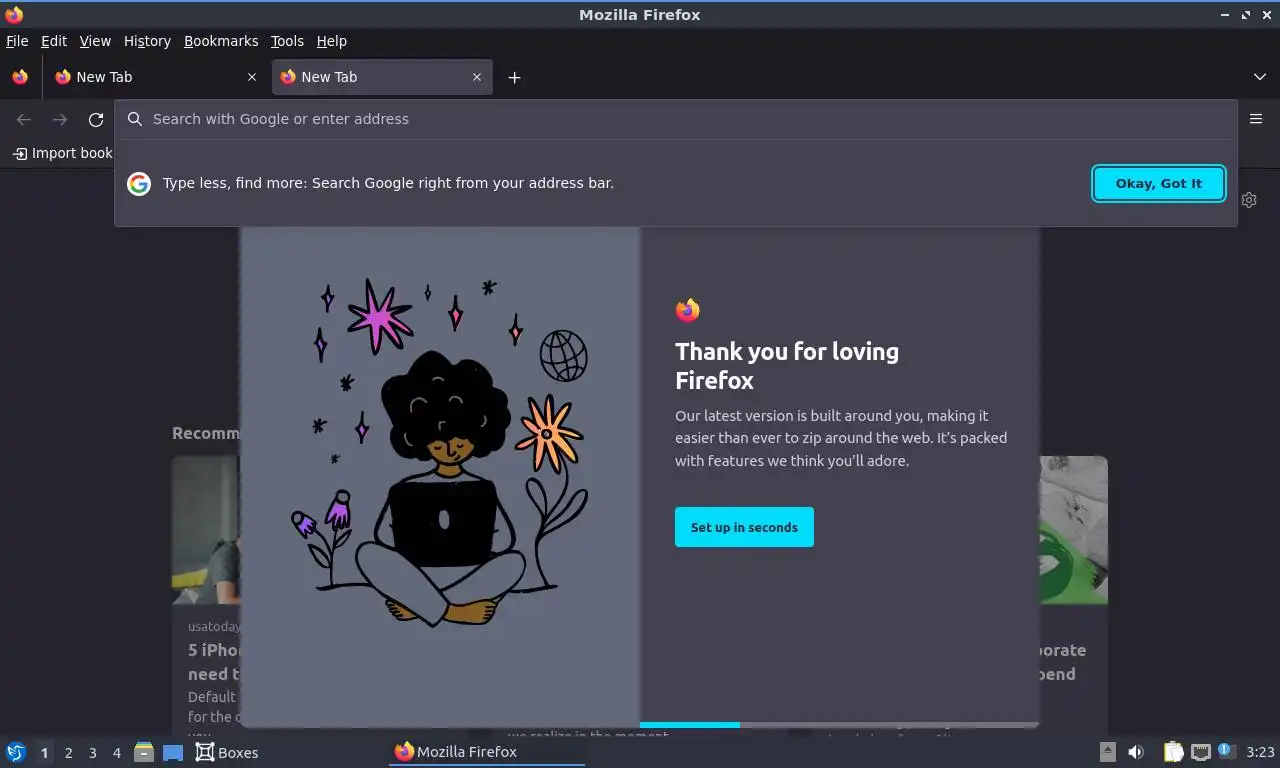Open the History menu
Viewport: 1280px width, 768px height.
[147, 41]
